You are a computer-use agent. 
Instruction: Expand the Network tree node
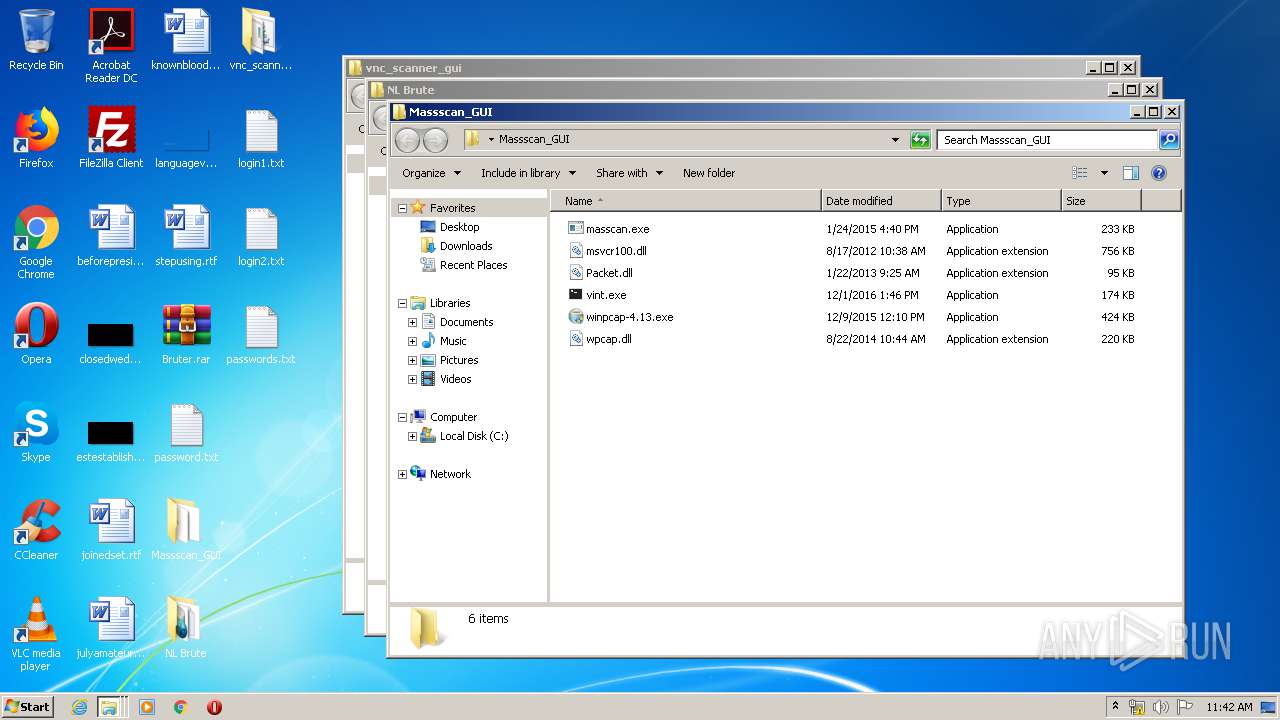pyautogui.click(x=402, y=474)
